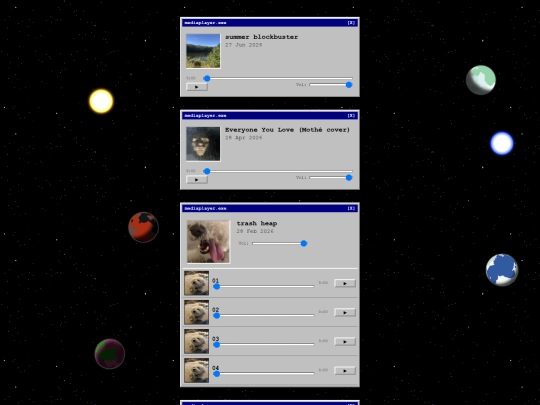Click the blue and white Earth-like planet
540x405 pixels.
point(502,270)
